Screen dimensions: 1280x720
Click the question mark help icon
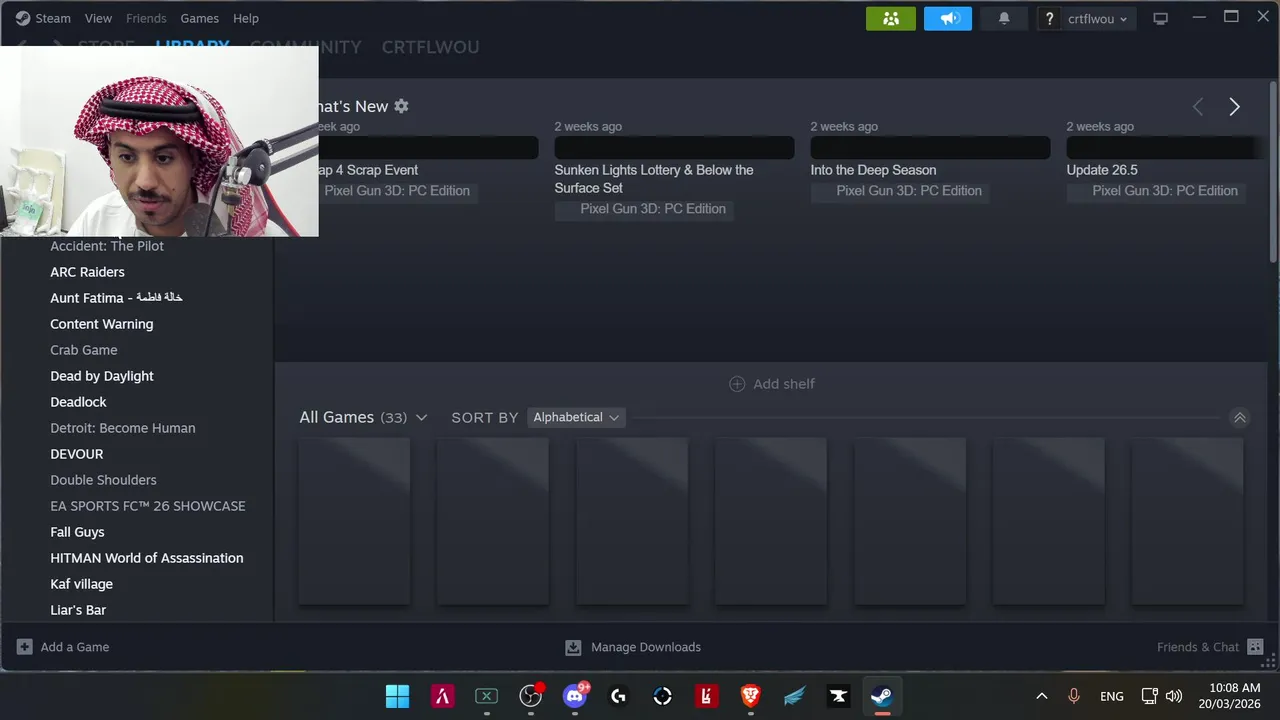pyautogui.click(x=1049, y=19)
